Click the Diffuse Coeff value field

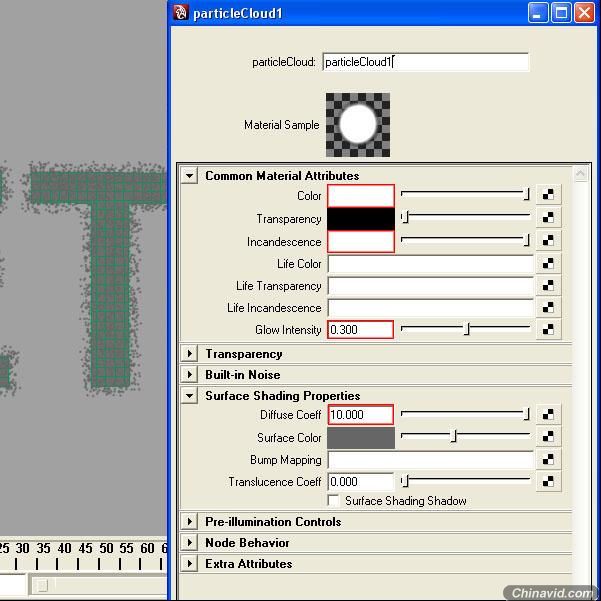(360, 415)
